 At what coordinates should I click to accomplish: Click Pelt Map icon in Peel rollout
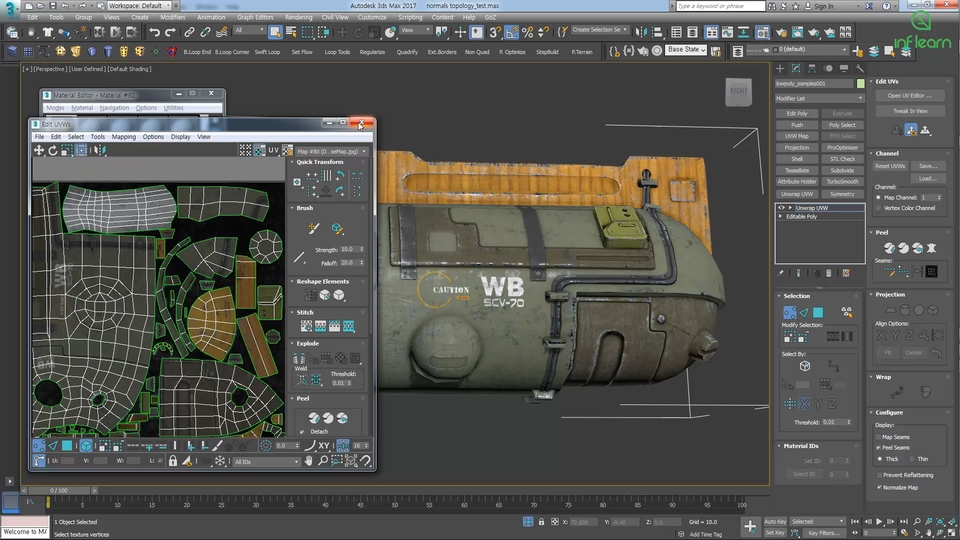click(931, 248)
